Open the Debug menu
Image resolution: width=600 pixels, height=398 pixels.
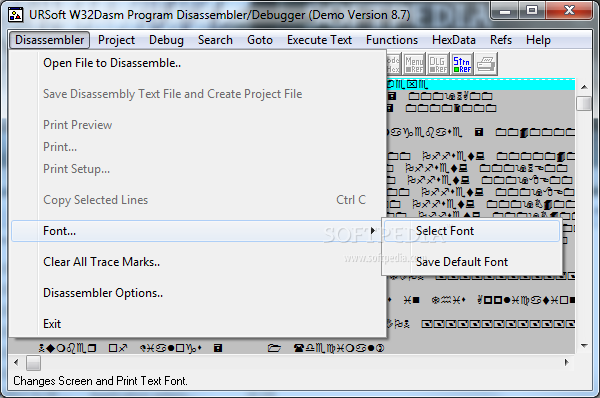(166, 40)
